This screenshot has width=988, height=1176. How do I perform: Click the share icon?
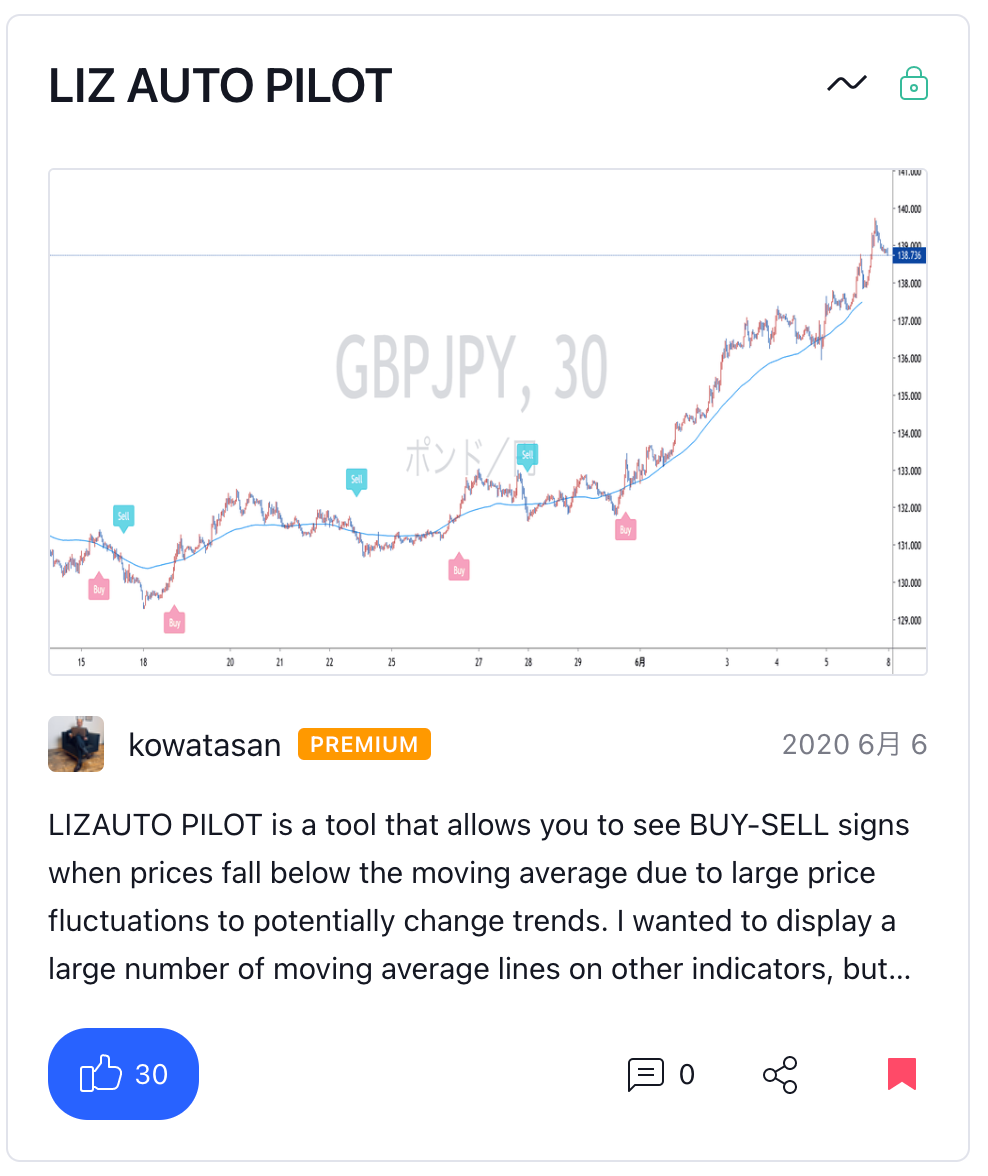click(780, 1075)
